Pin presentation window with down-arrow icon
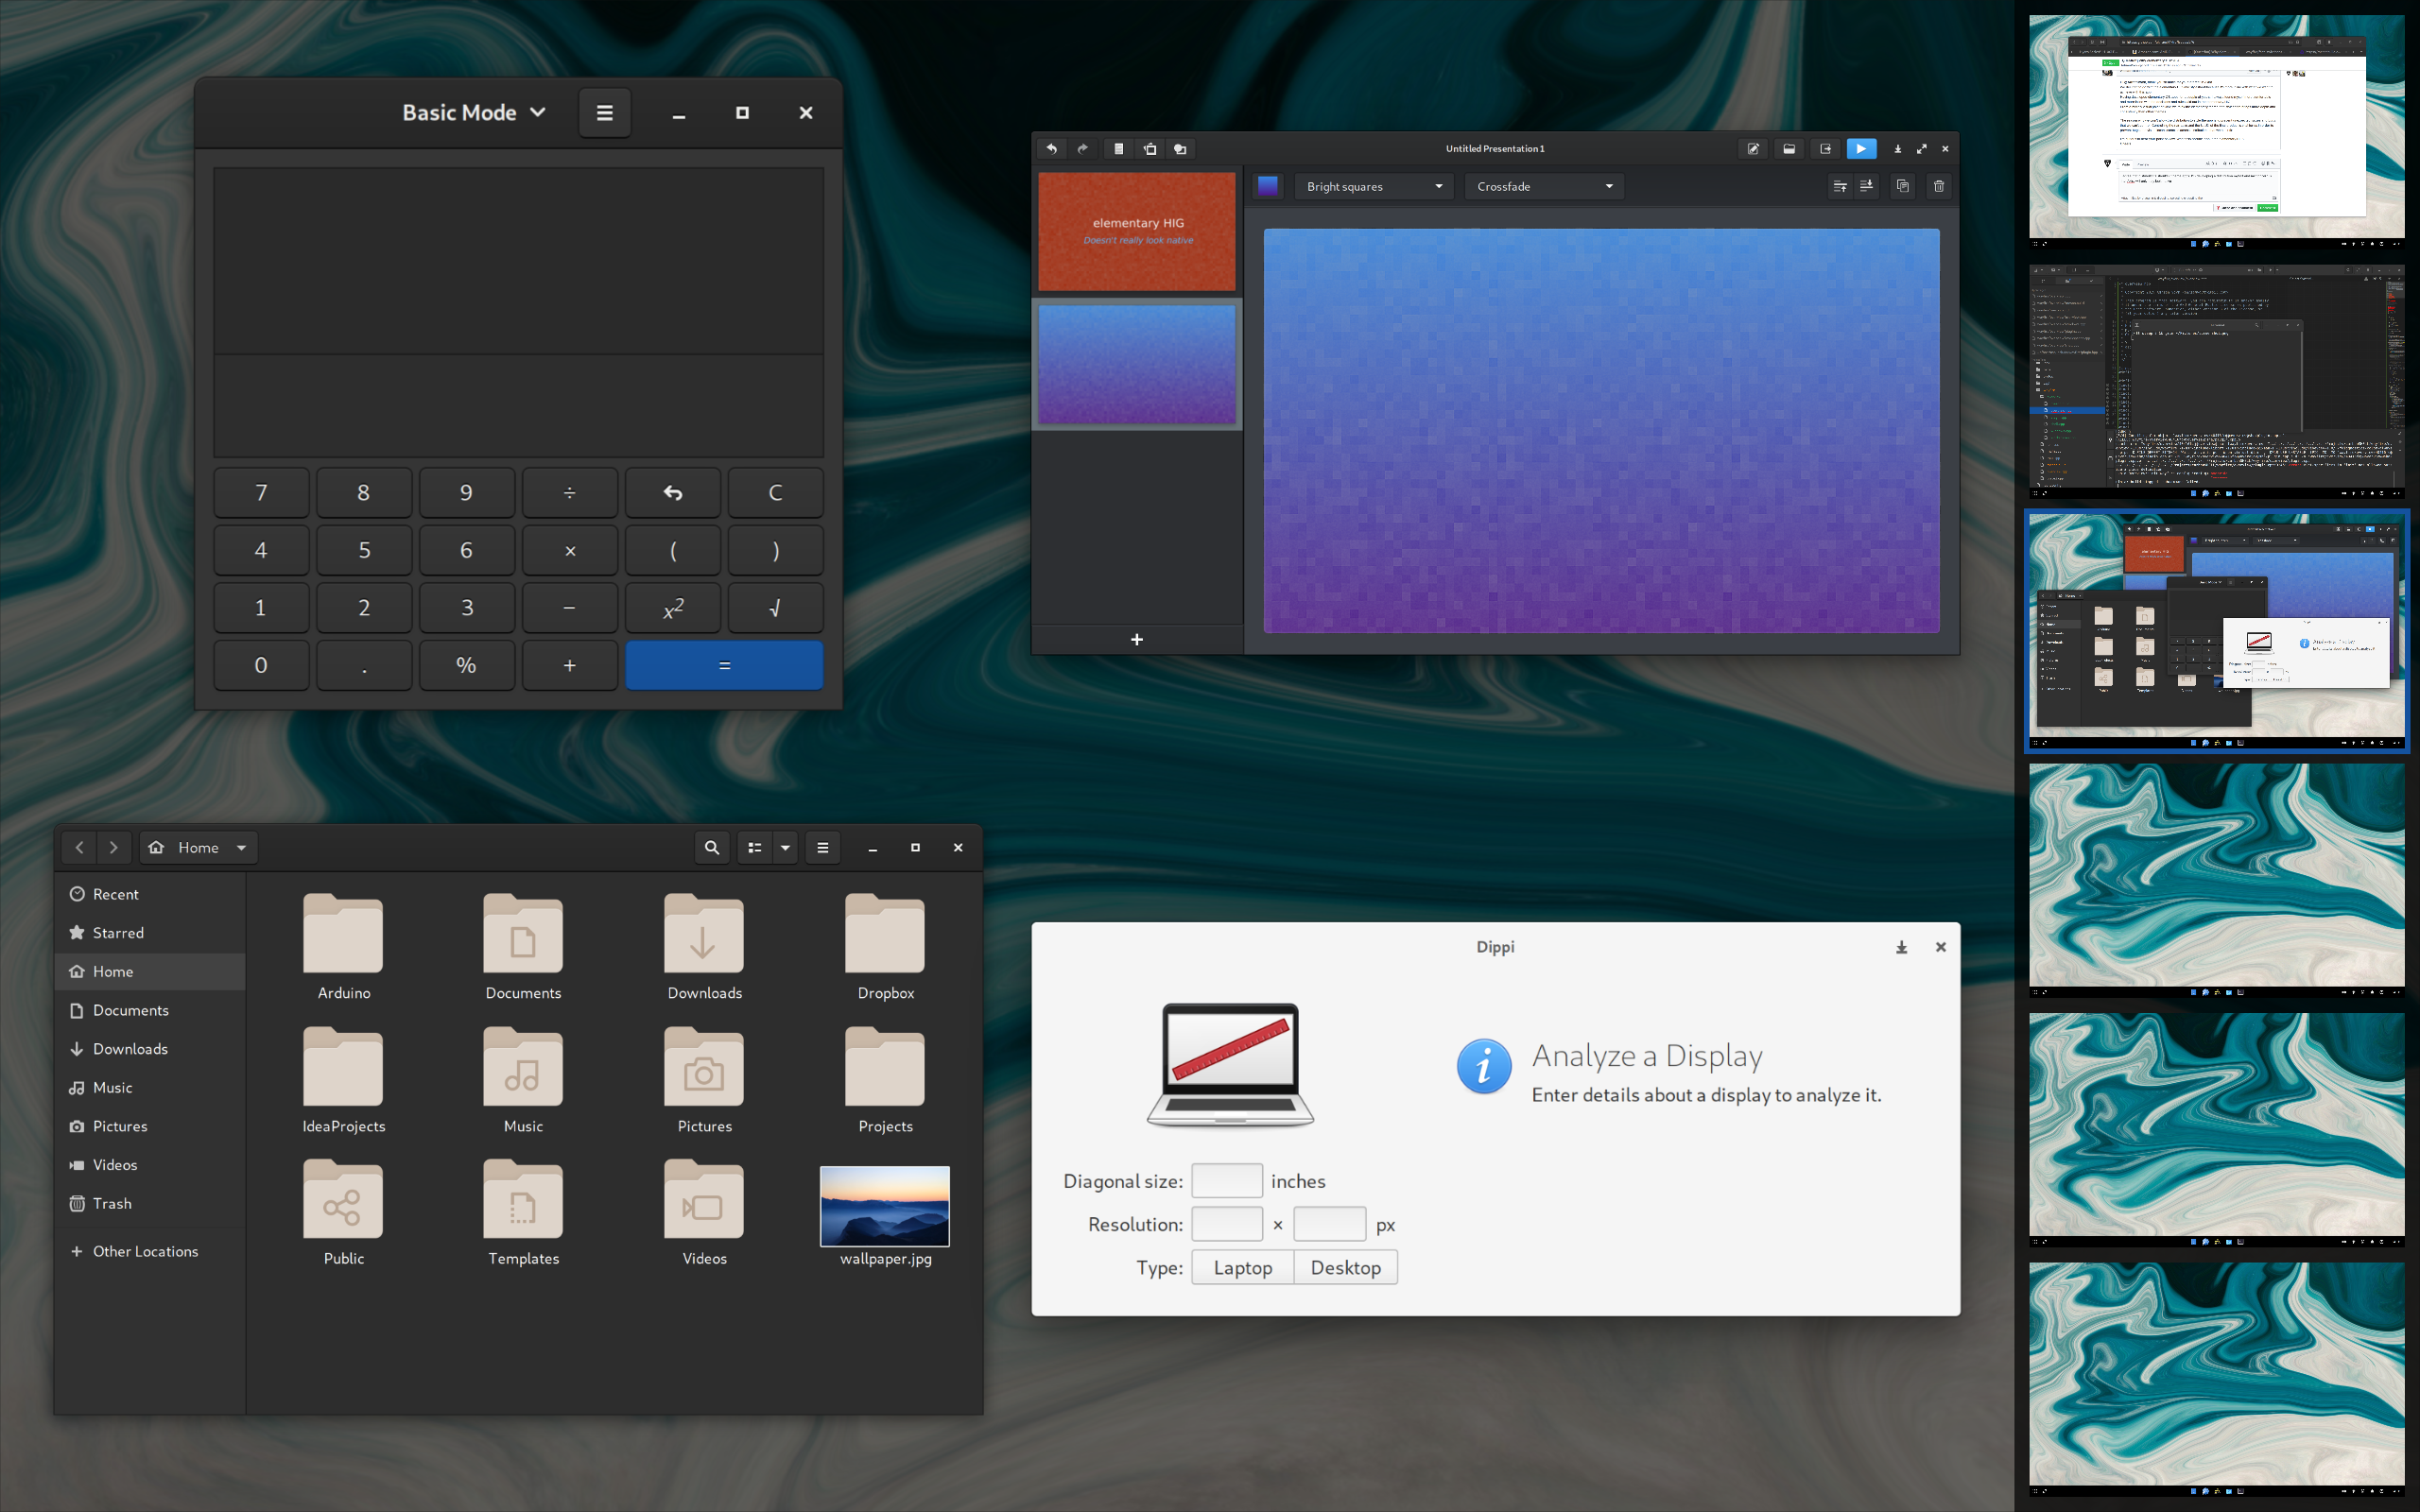 coord(1897,149)
